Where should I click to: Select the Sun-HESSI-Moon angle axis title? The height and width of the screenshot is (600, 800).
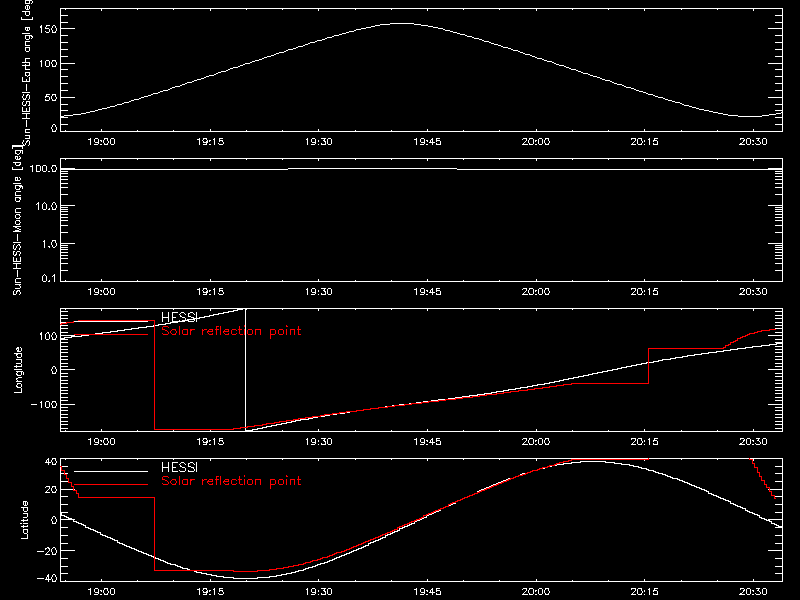[17, 220]
